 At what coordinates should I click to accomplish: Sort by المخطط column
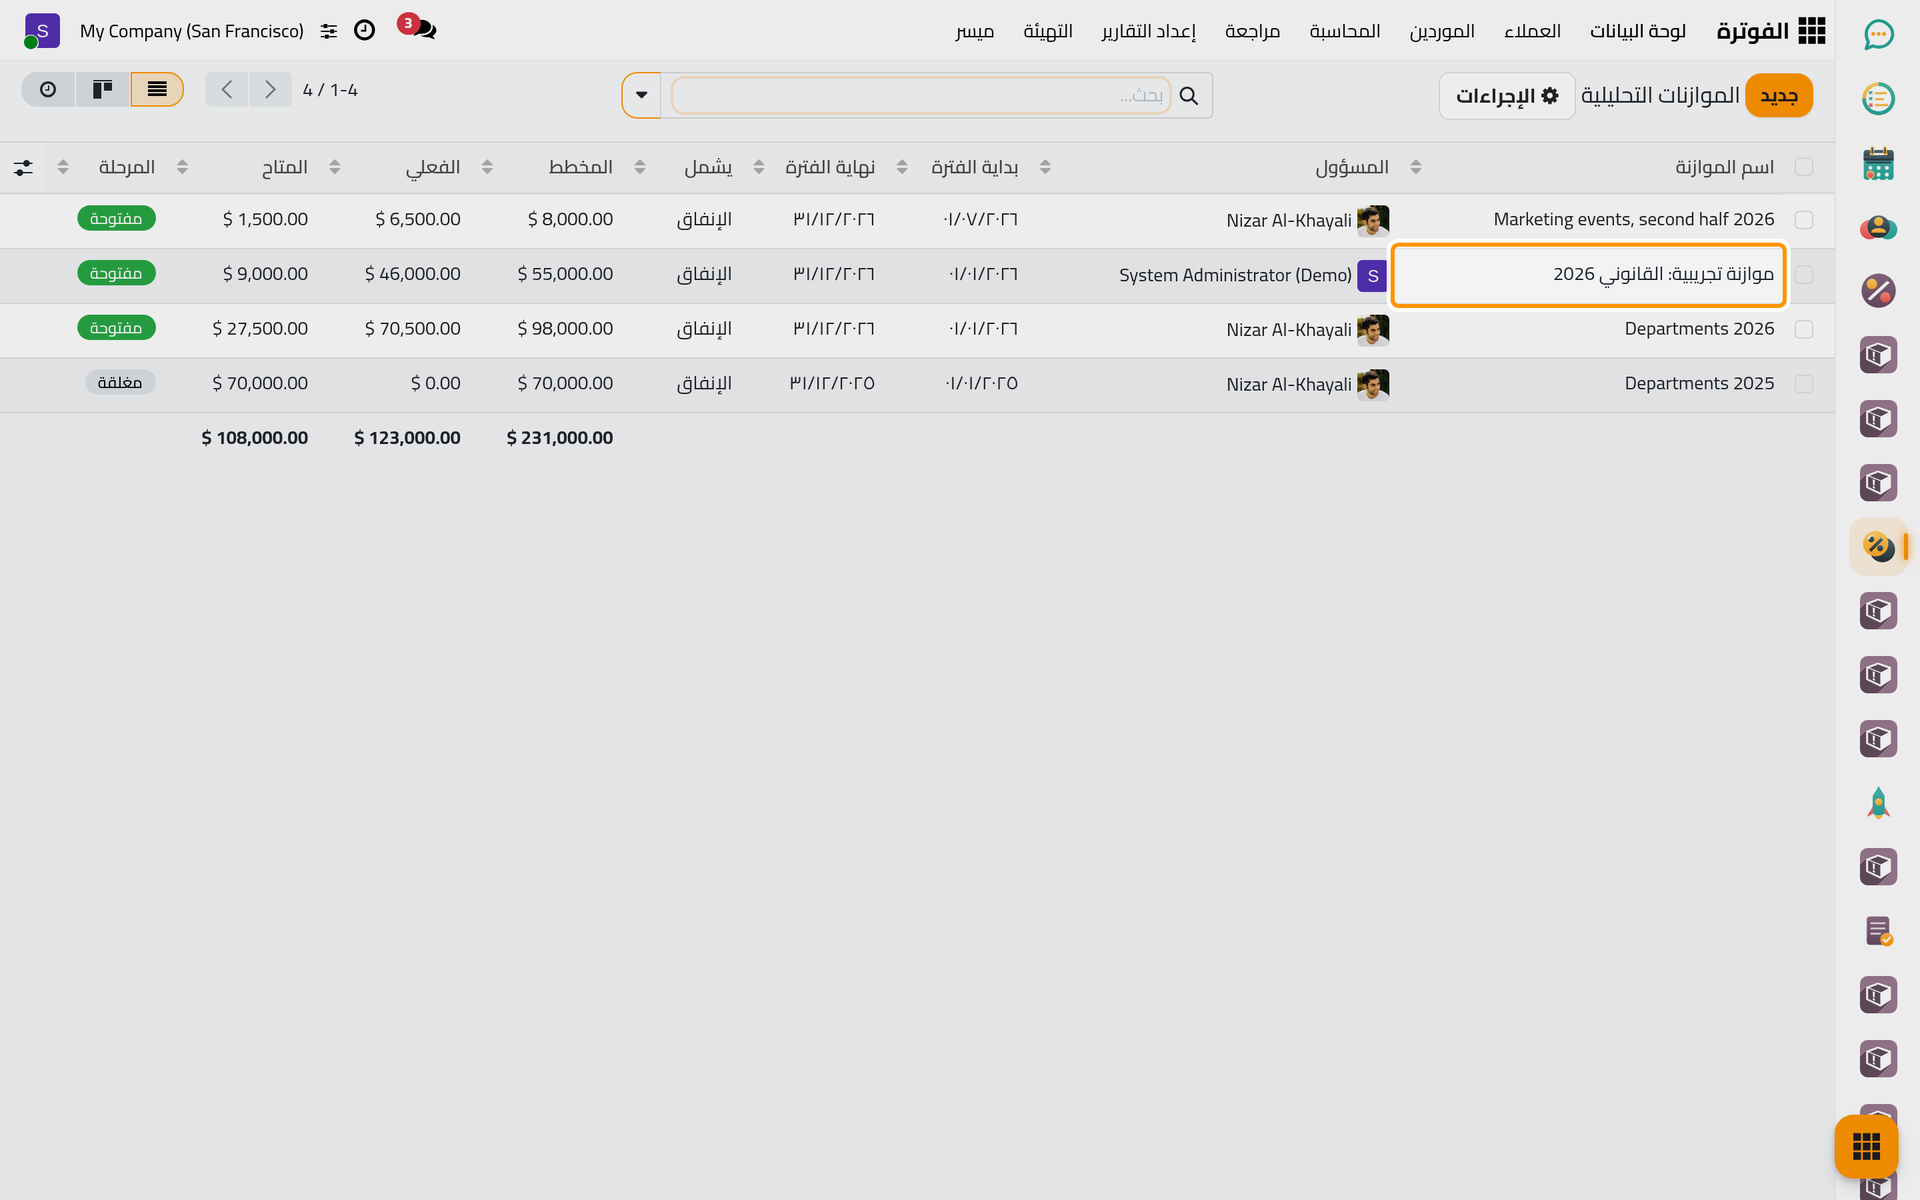coord(580,167)
